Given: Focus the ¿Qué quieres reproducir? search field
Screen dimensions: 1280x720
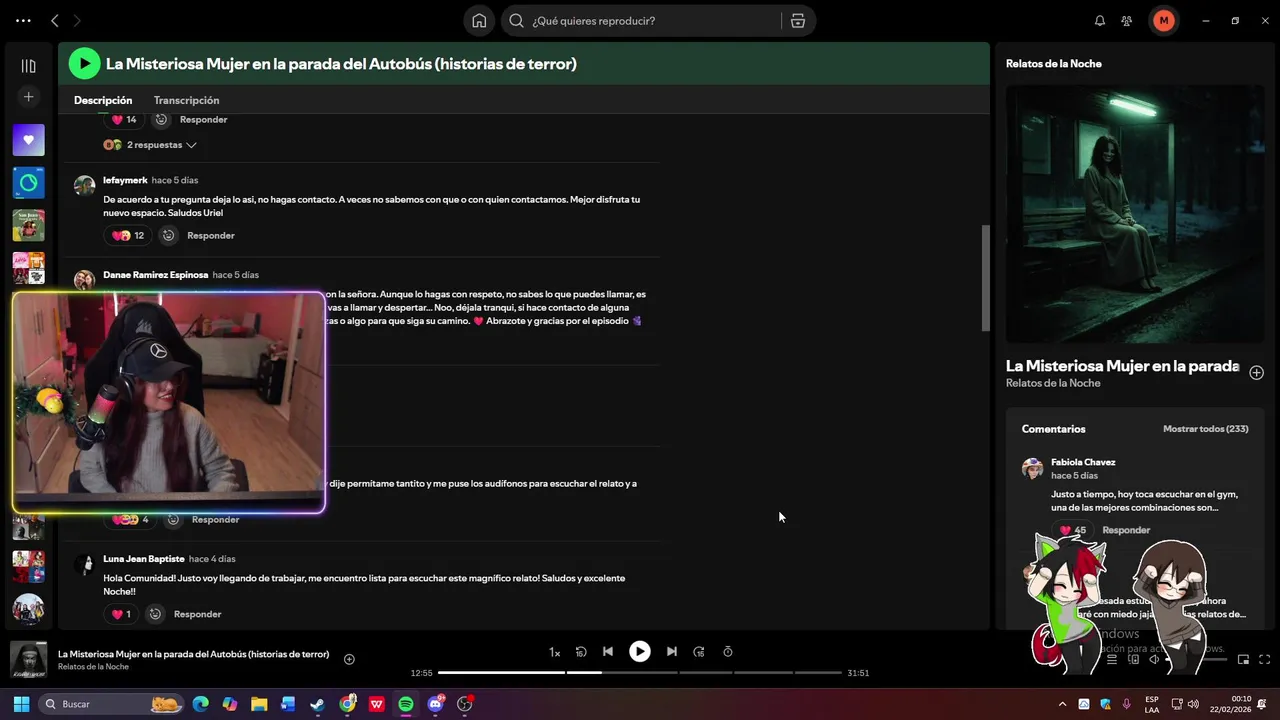Looking at the screenshot, I should (x=642, y=20).
